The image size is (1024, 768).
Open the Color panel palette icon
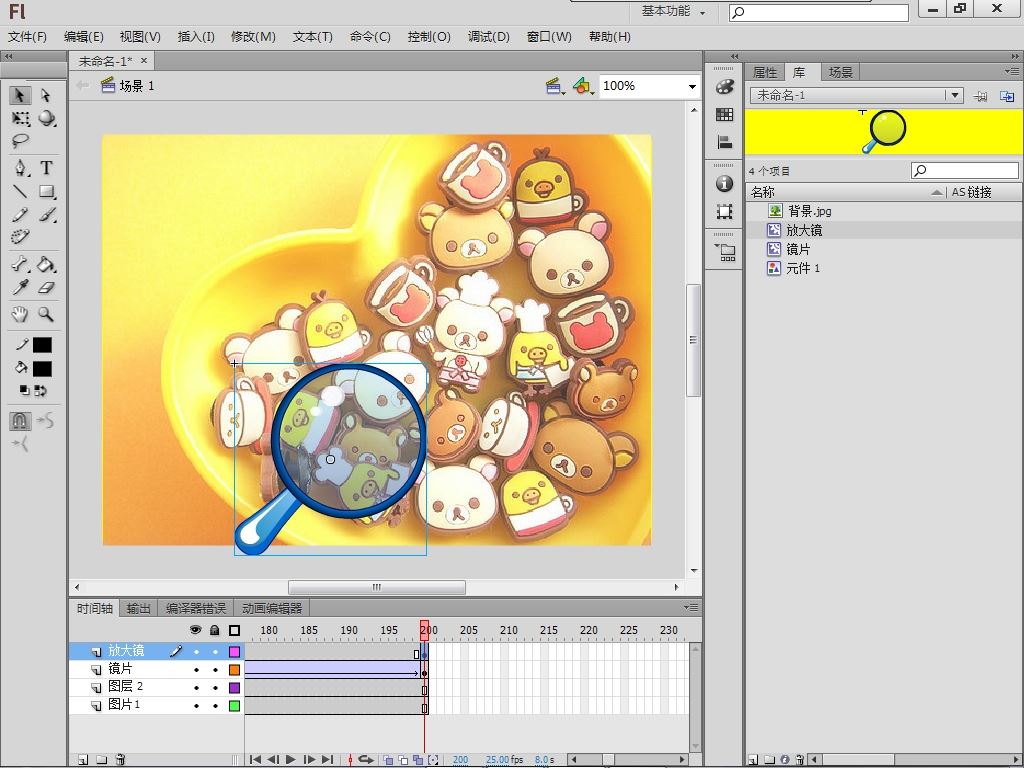[724, 87]
